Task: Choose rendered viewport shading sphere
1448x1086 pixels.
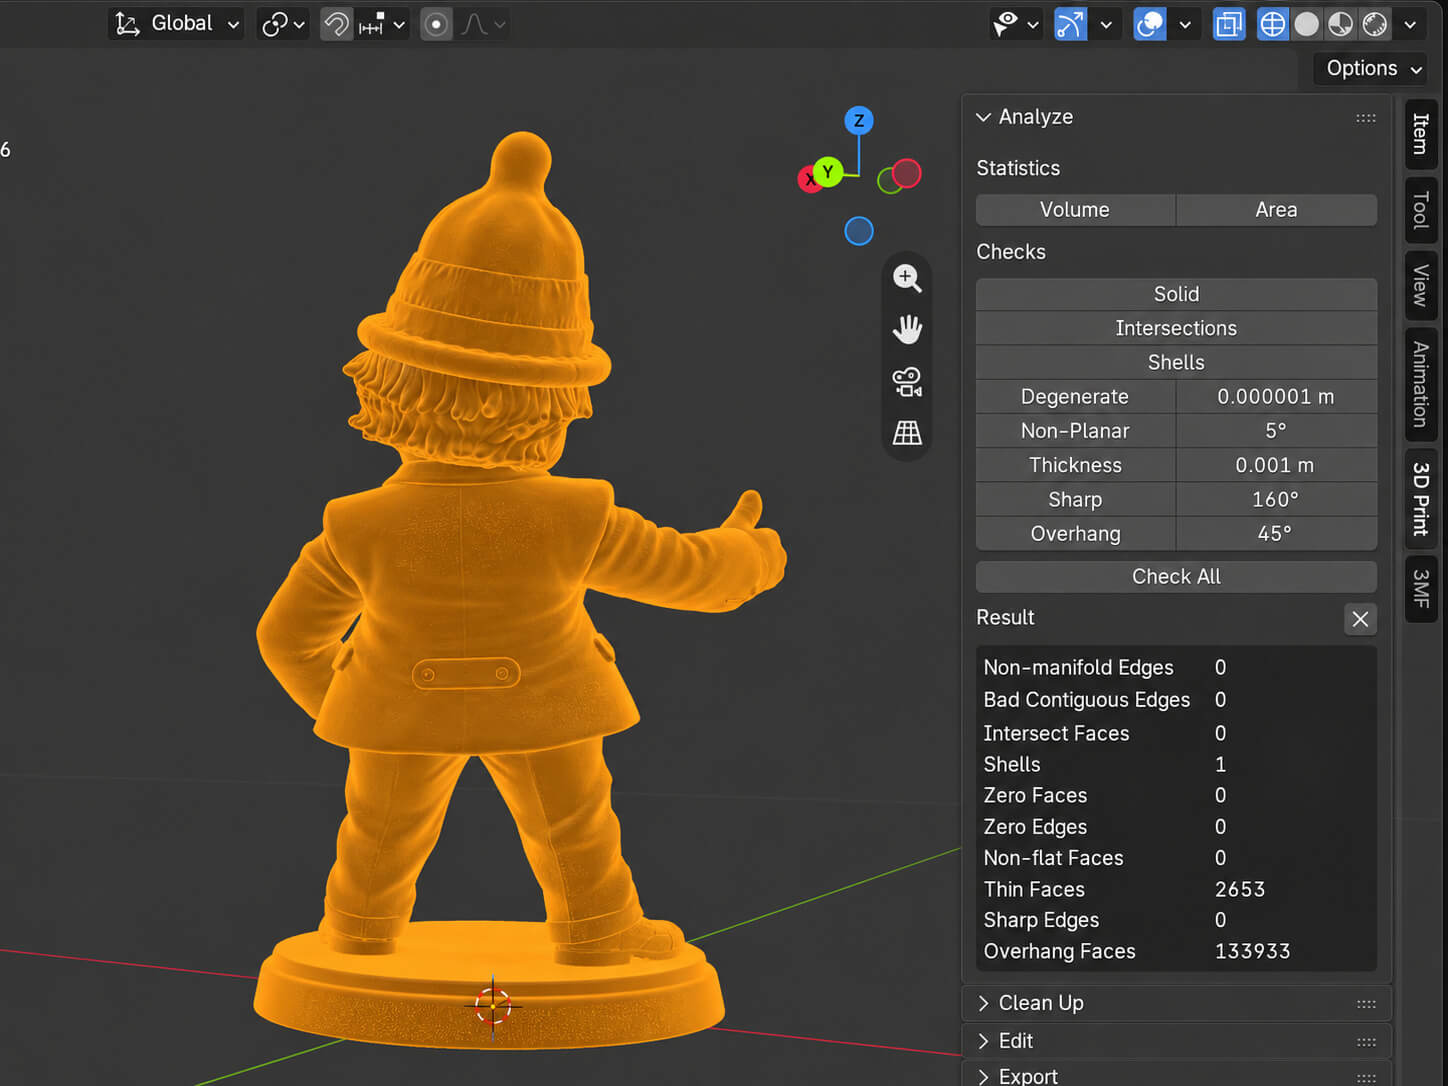Action: tap(1375, 24)
